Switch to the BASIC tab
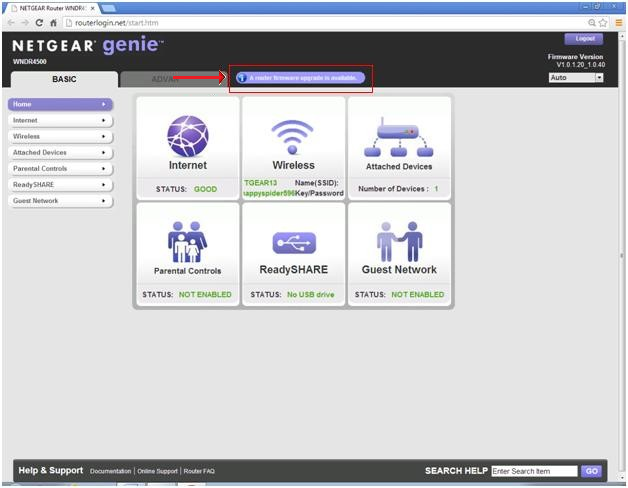628x488 pixels. tap(64, 79)
